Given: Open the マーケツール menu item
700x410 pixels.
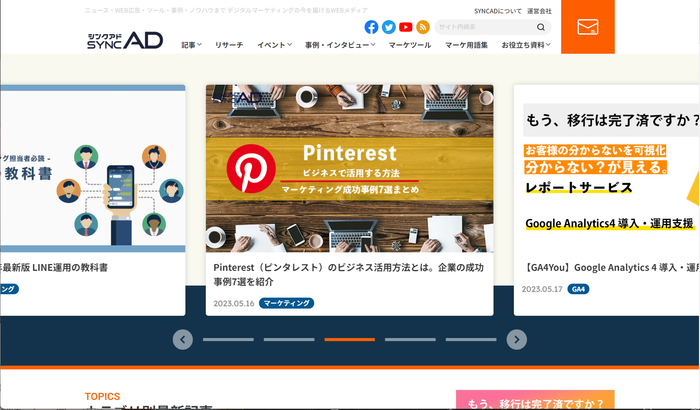Looking at the screenshot, I should pyautogui.click(x=410, y=45).
